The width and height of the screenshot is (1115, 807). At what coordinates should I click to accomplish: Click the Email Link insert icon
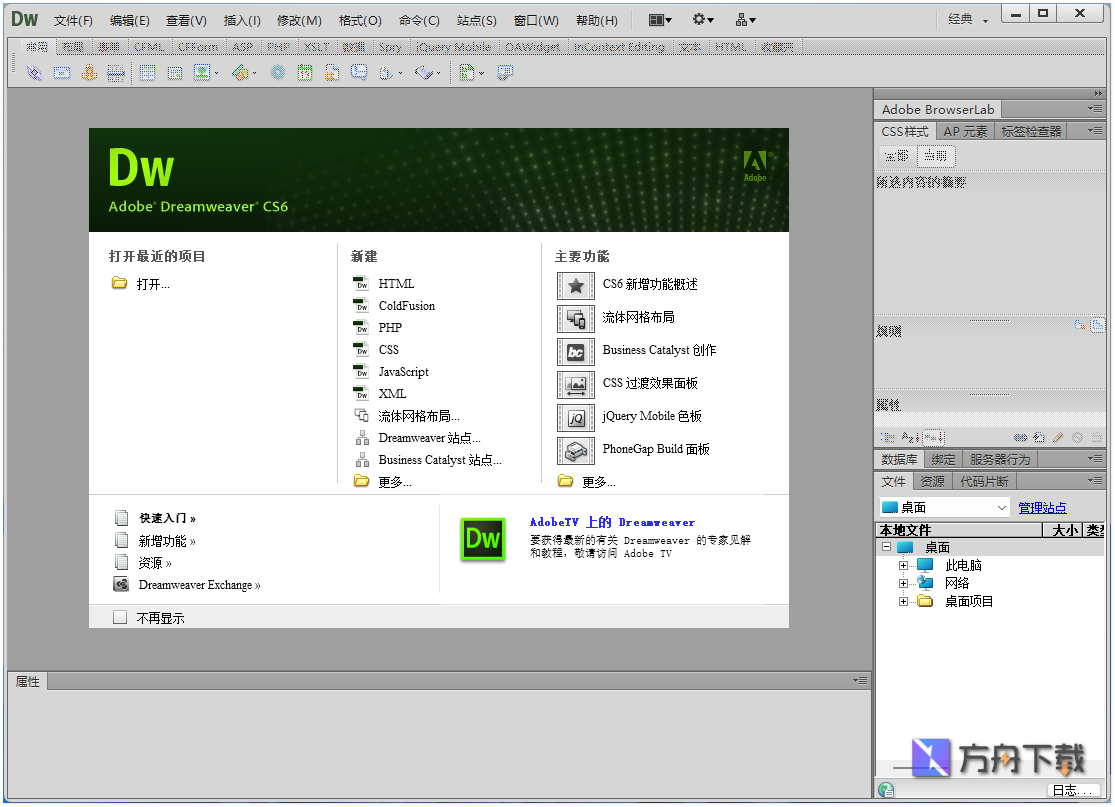(x=62, y=73)
